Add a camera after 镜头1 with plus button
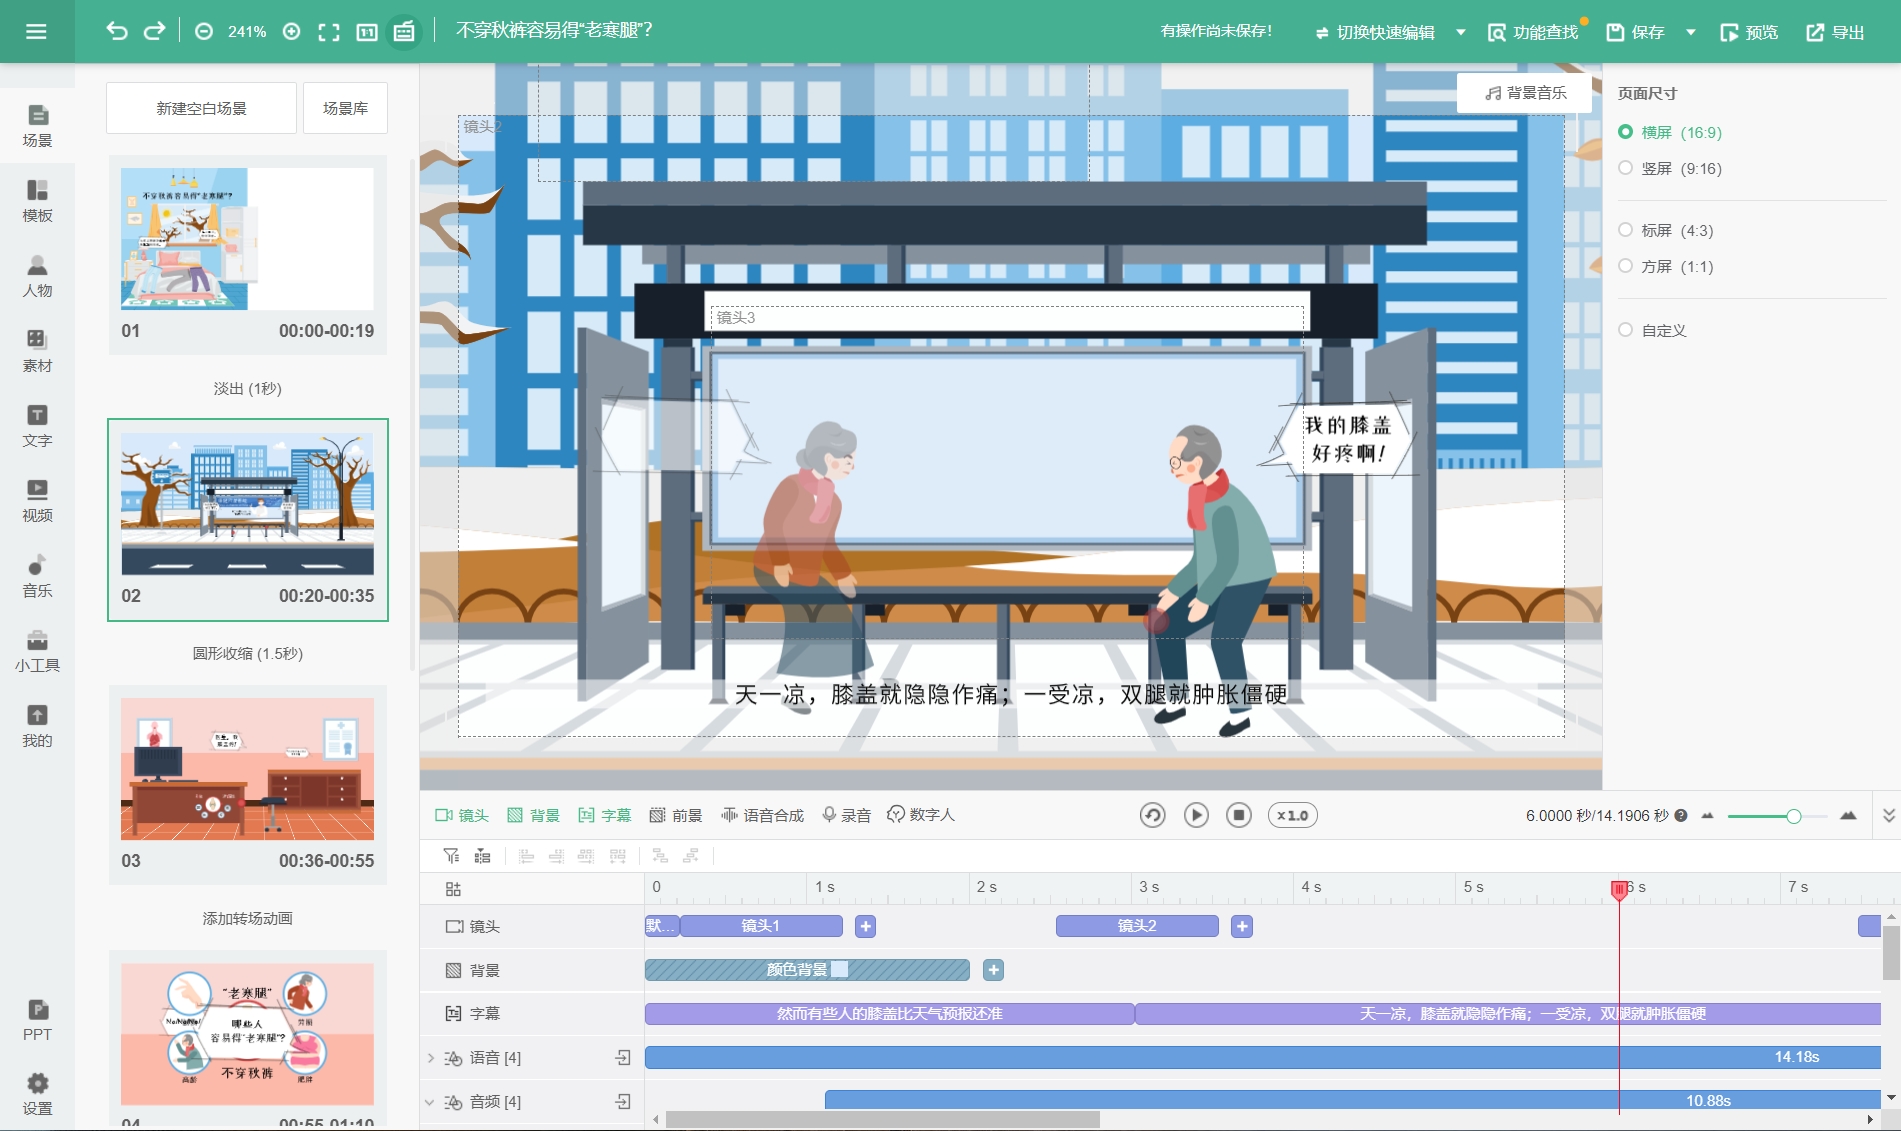Image resolution: width=1901 pixels, height=1131 pixels. point(866,927)
